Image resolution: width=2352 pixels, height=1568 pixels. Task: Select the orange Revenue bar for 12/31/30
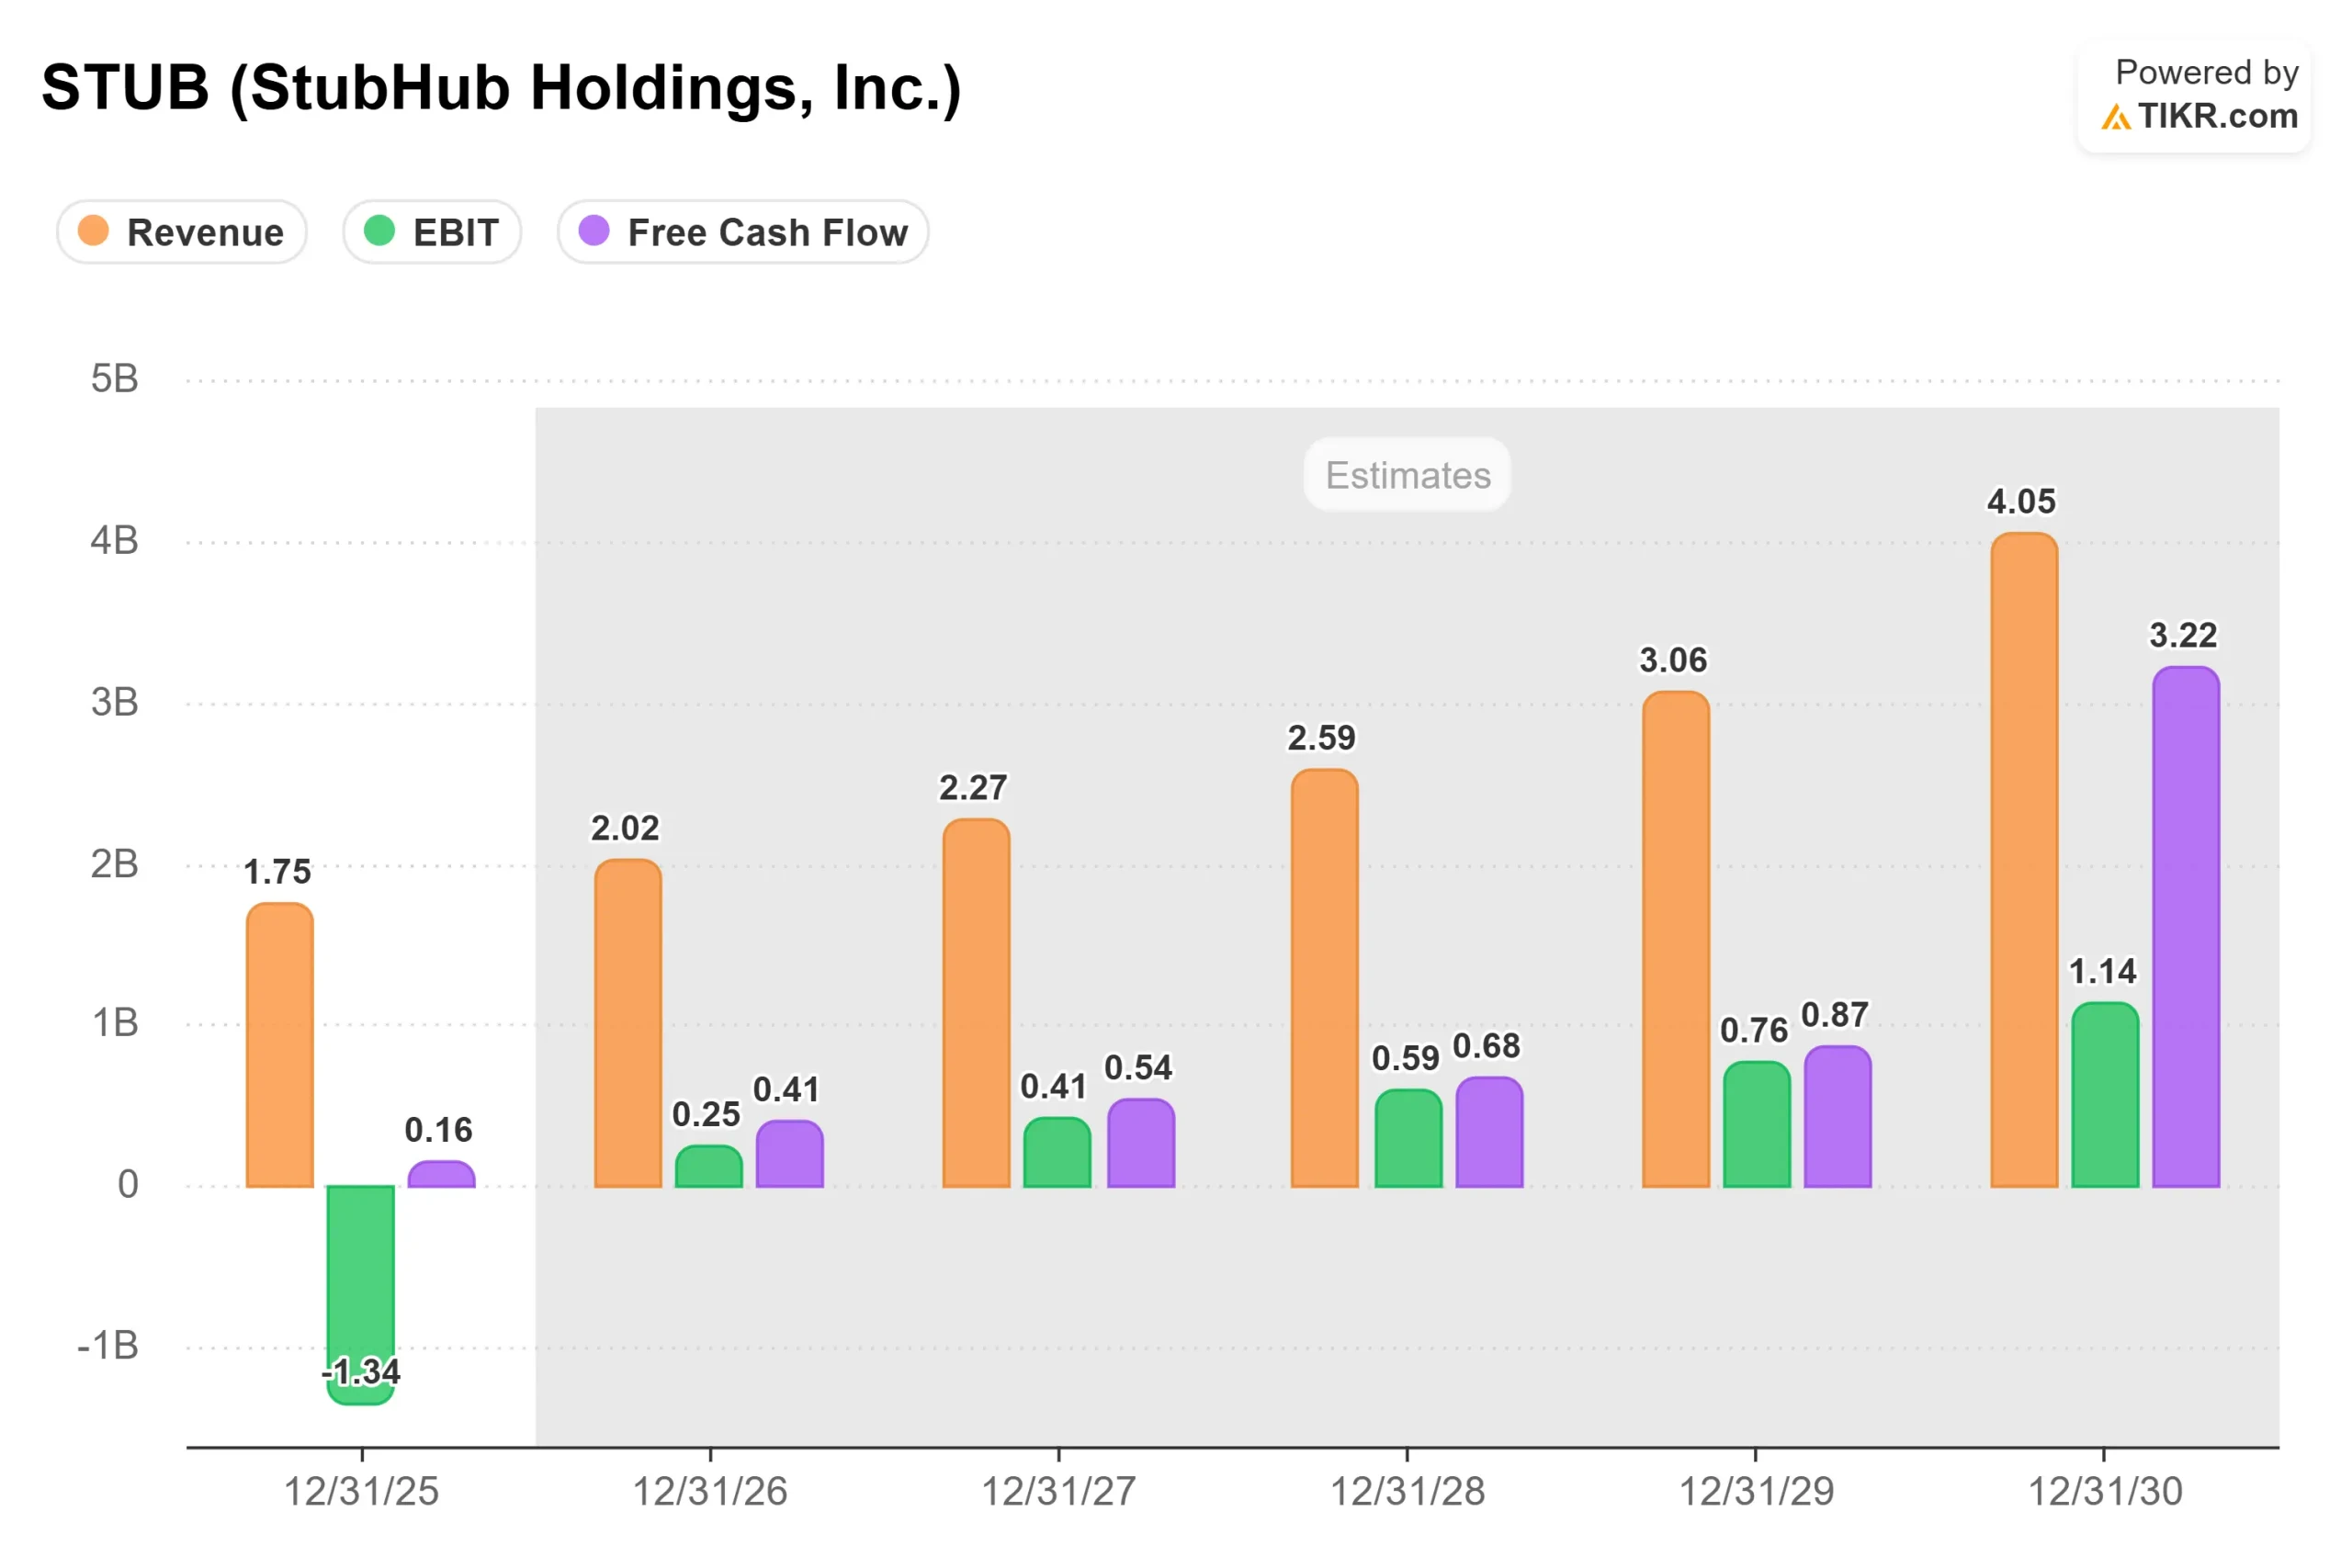click(x=2025, y=860)
